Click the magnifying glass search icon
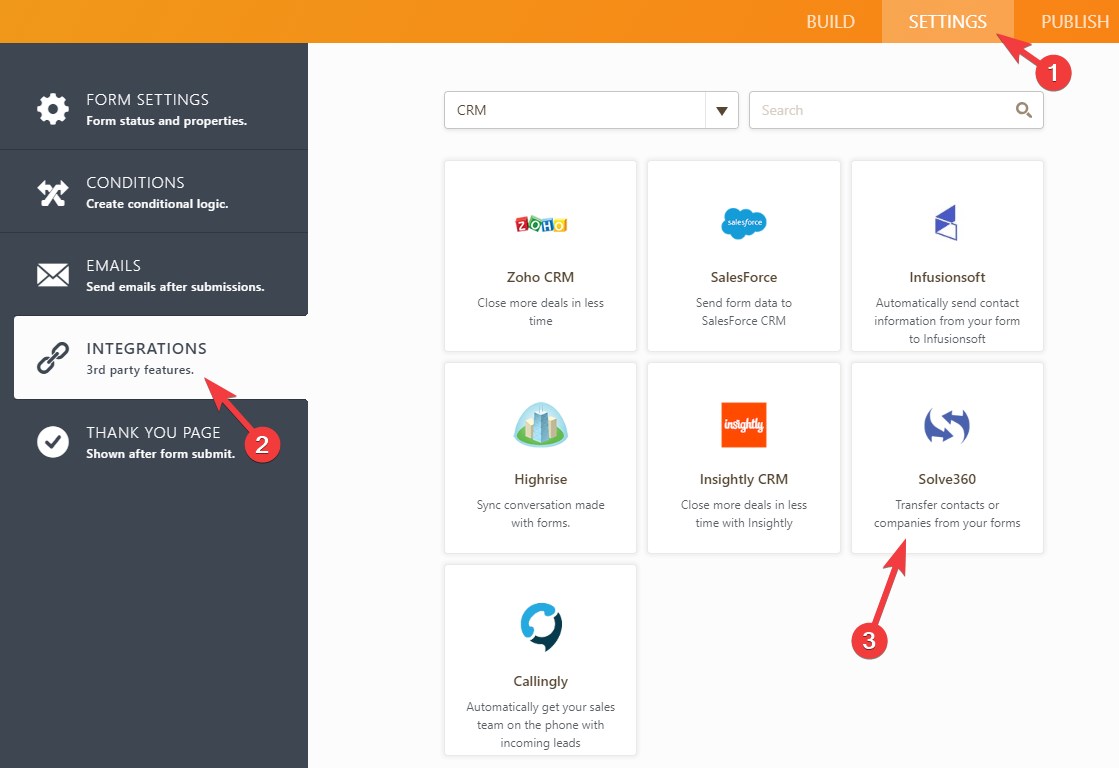The height and width of the screenshot is (768, 1119). [1023, 110]
